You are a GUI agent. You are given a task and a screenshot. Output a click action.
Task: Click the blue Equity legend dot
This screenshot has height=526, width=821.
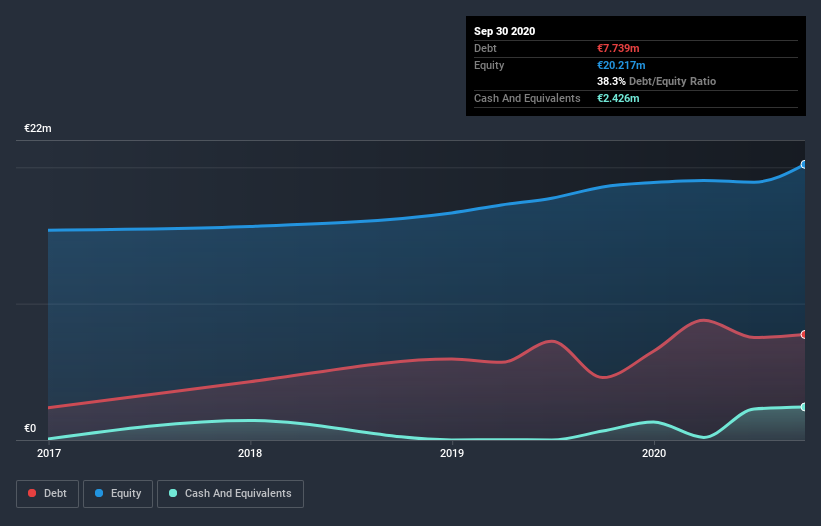click(x=99, y=493)
